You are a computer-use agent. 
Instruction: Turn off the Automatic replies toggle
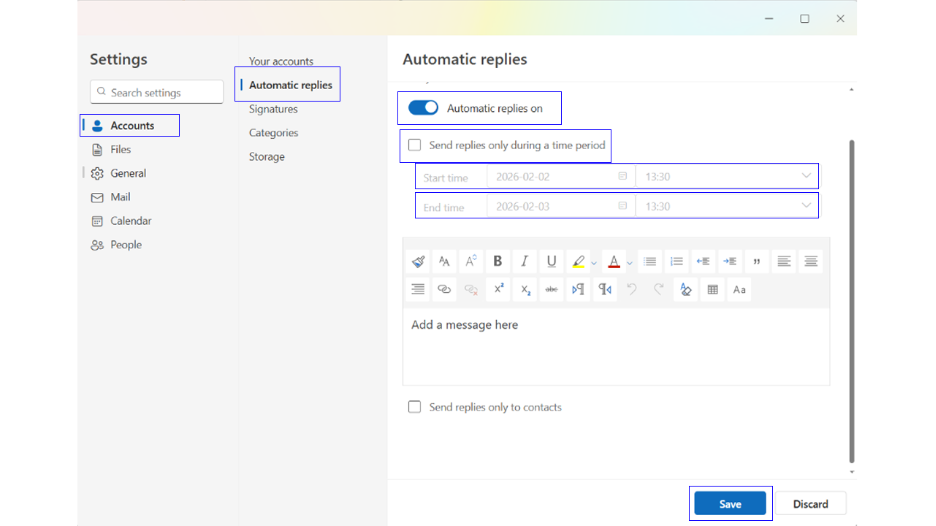pos(423,108)
